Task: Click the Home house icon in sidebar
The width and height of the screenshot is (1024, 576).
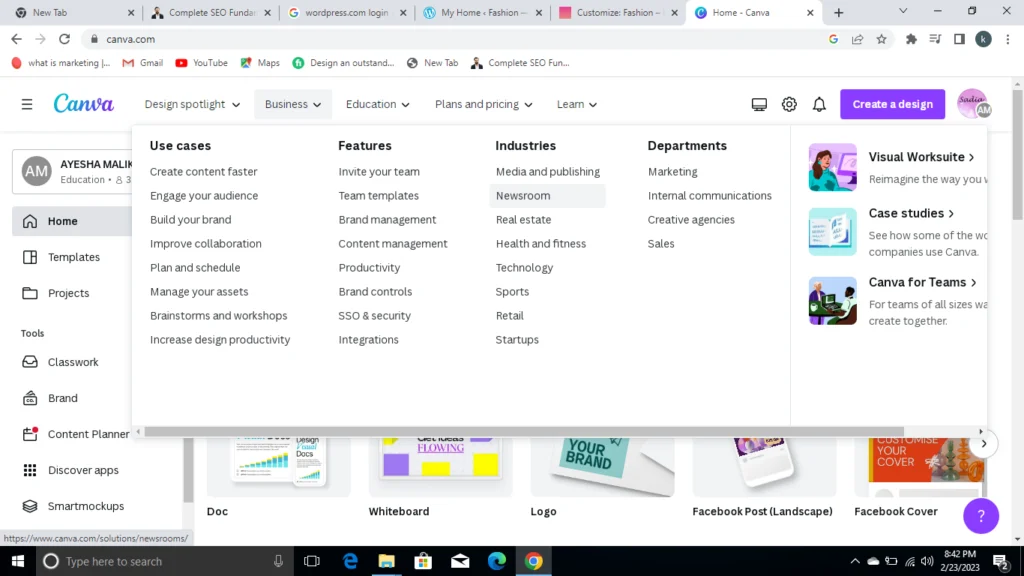Action: (x=30, y=221)
